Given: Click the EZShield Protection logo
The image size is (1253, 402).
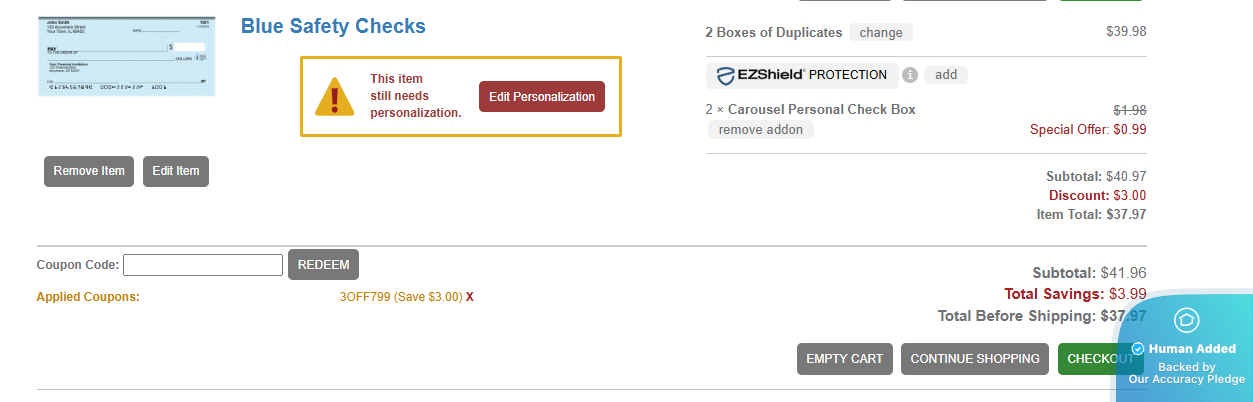Looking at the screenshot, I should (x=801, y=75).
